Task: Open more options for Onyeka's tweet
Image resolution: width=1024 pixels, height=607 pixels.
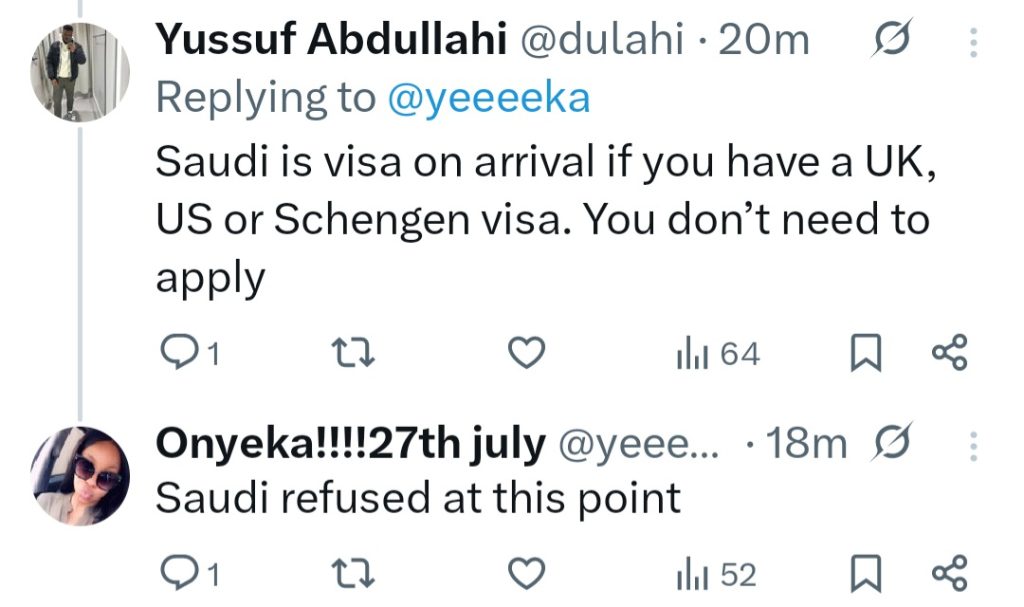Action: [975, 444]
